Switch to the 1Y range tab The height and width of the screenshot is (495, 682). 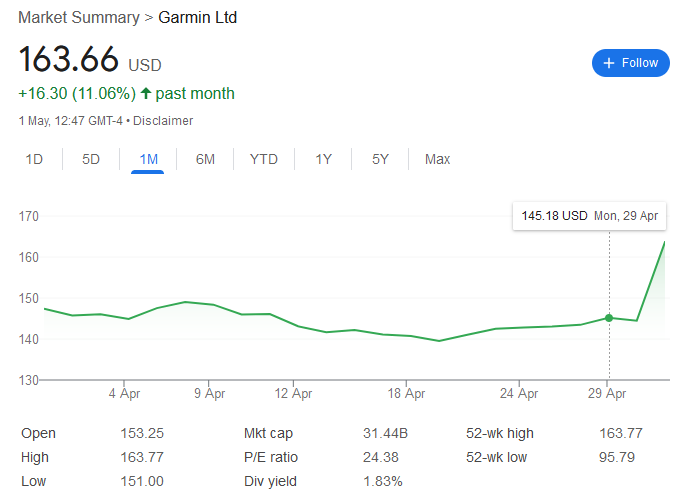point(323,159)
